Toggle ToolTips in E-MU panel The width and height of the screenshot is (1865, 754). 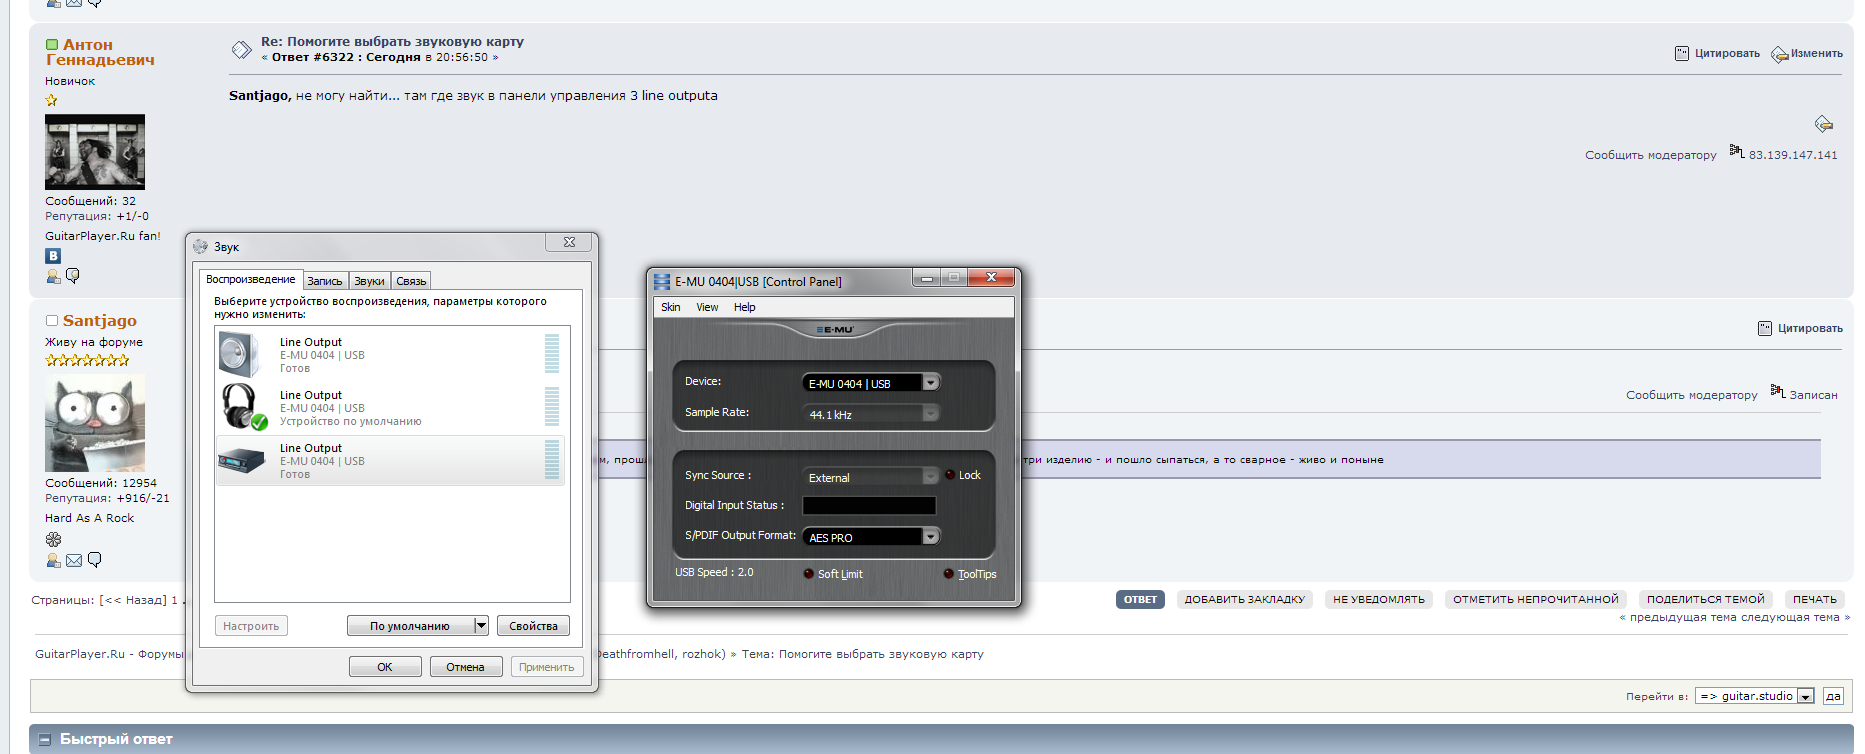(x=949, y=573)
